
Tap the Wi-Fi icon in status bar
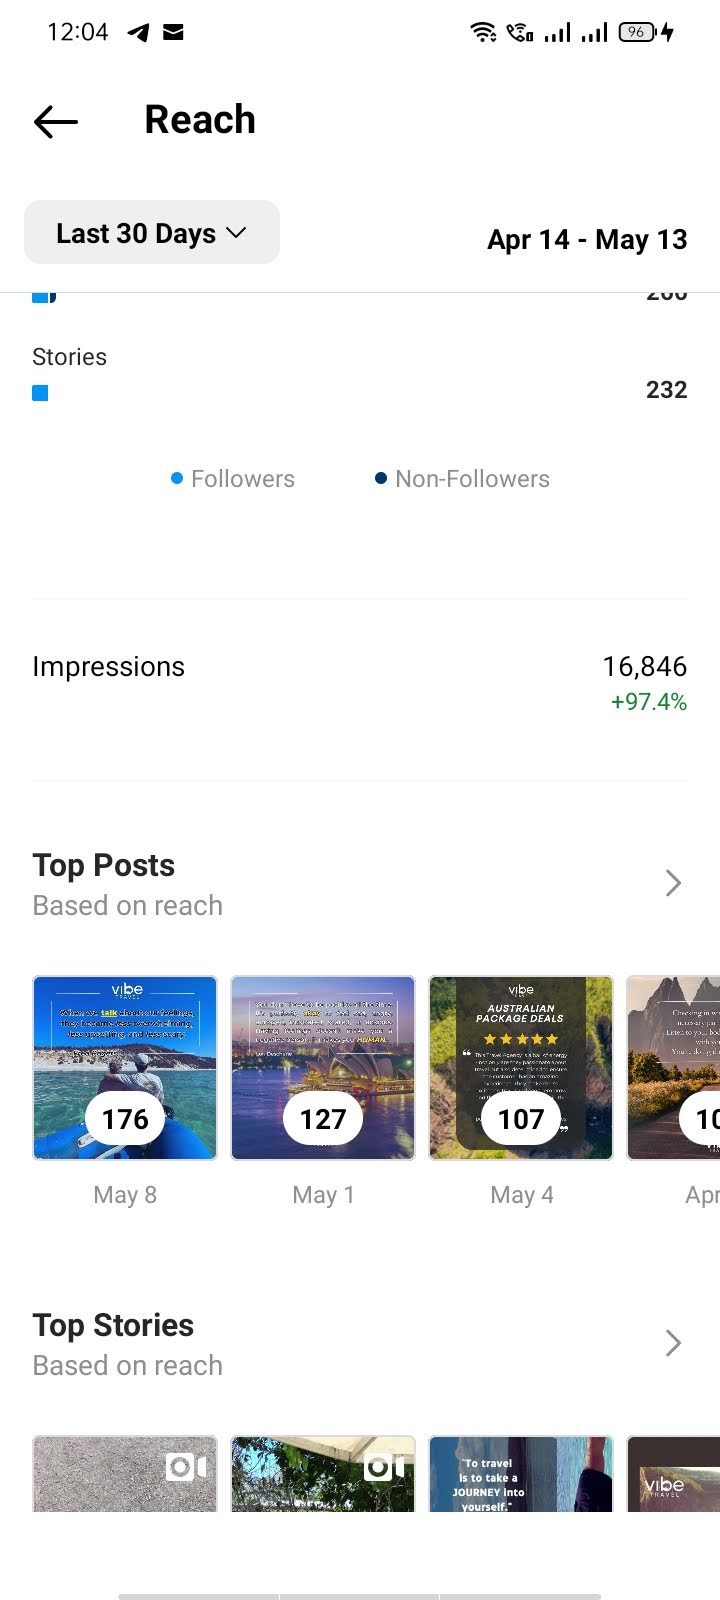point(483,32)
